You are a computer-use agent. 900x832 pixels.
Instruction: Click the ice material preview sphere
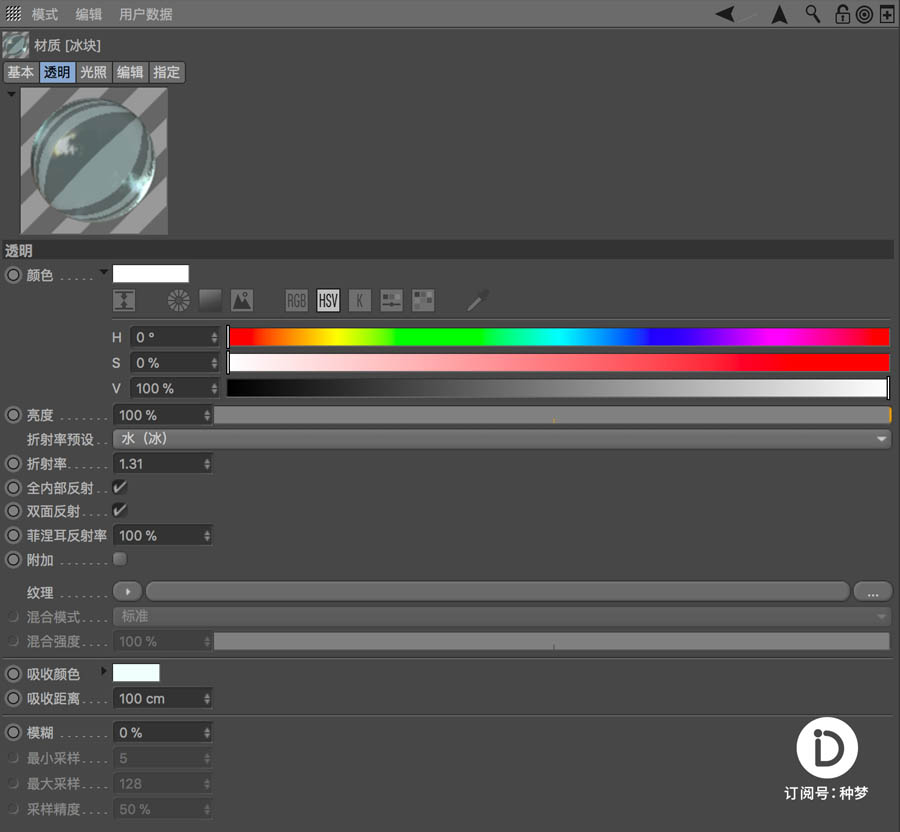(94, 160)
